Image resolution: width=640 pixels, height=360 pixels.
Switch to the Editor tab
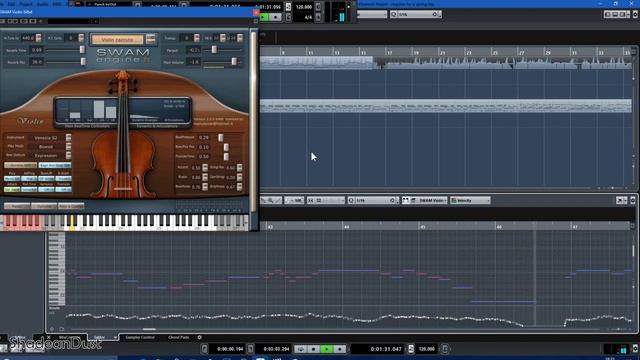(x=100, y=337)
